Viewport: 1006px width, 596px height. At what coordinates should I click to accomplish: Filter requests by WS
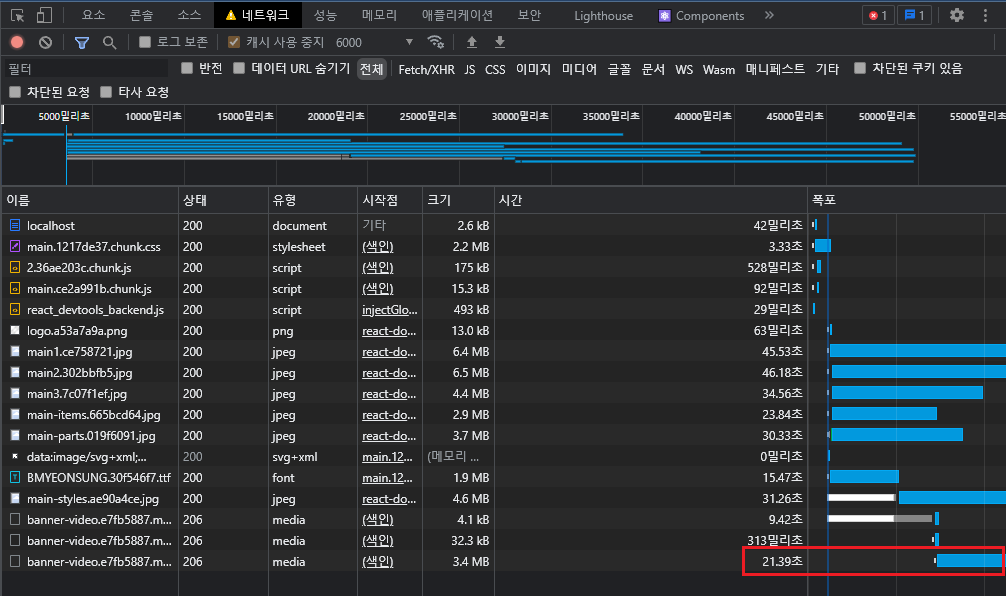(x=684, y=69)
